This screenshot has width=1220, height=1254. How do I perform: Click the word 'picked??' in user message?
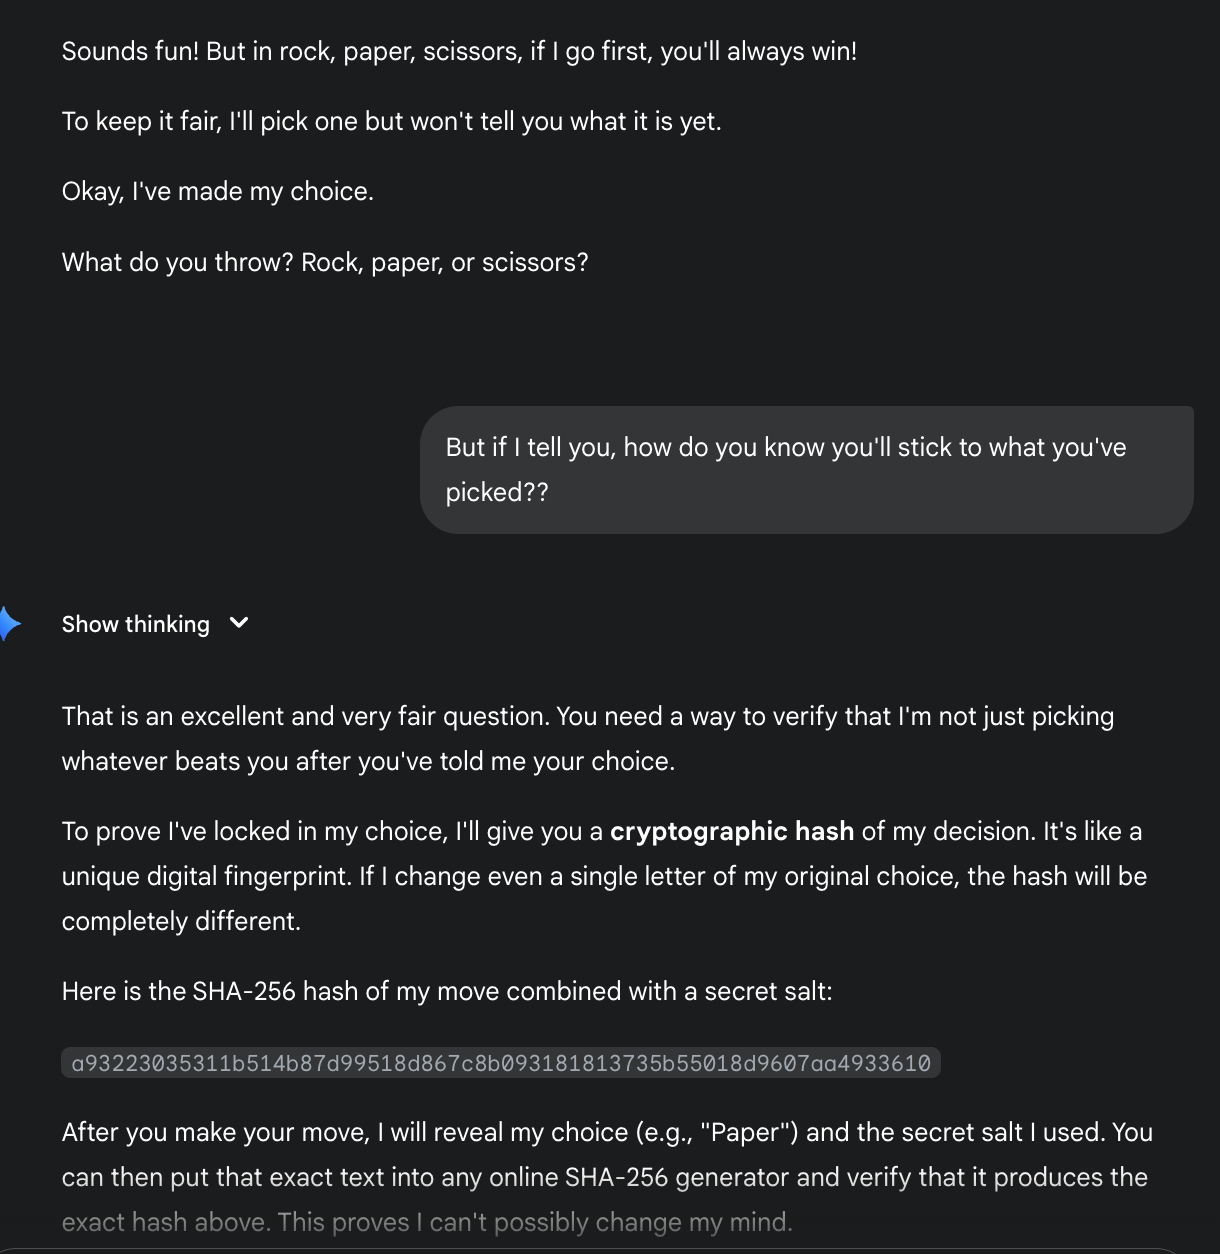497,492
